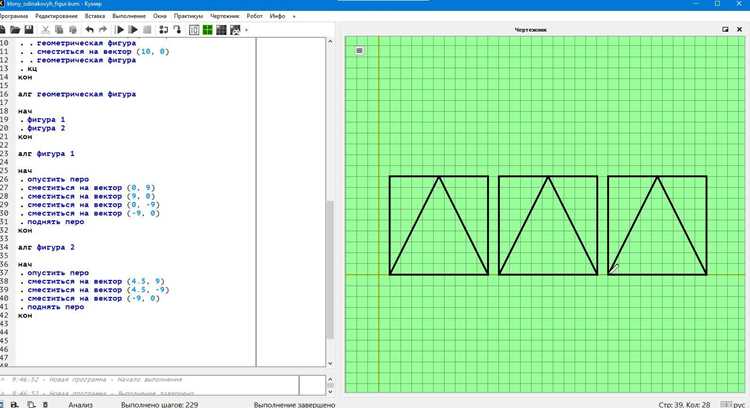Open the Окна menu
This screenshot has width=750, height=408.
160,16
